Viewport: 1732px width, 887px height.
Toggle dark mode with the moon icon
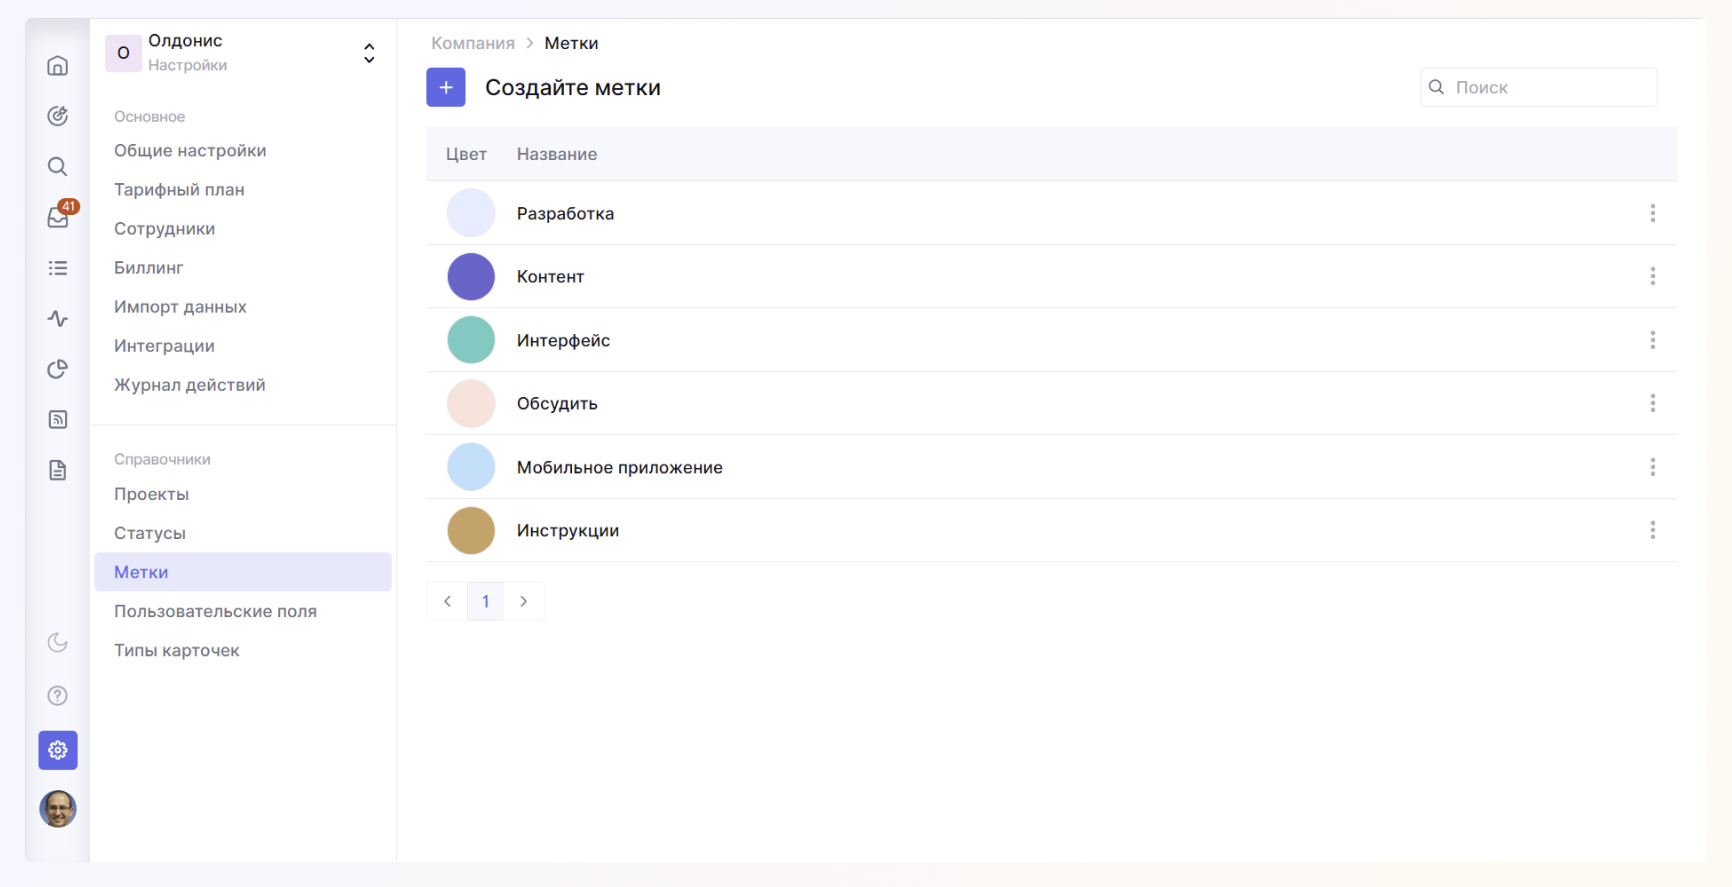[58, 643]
